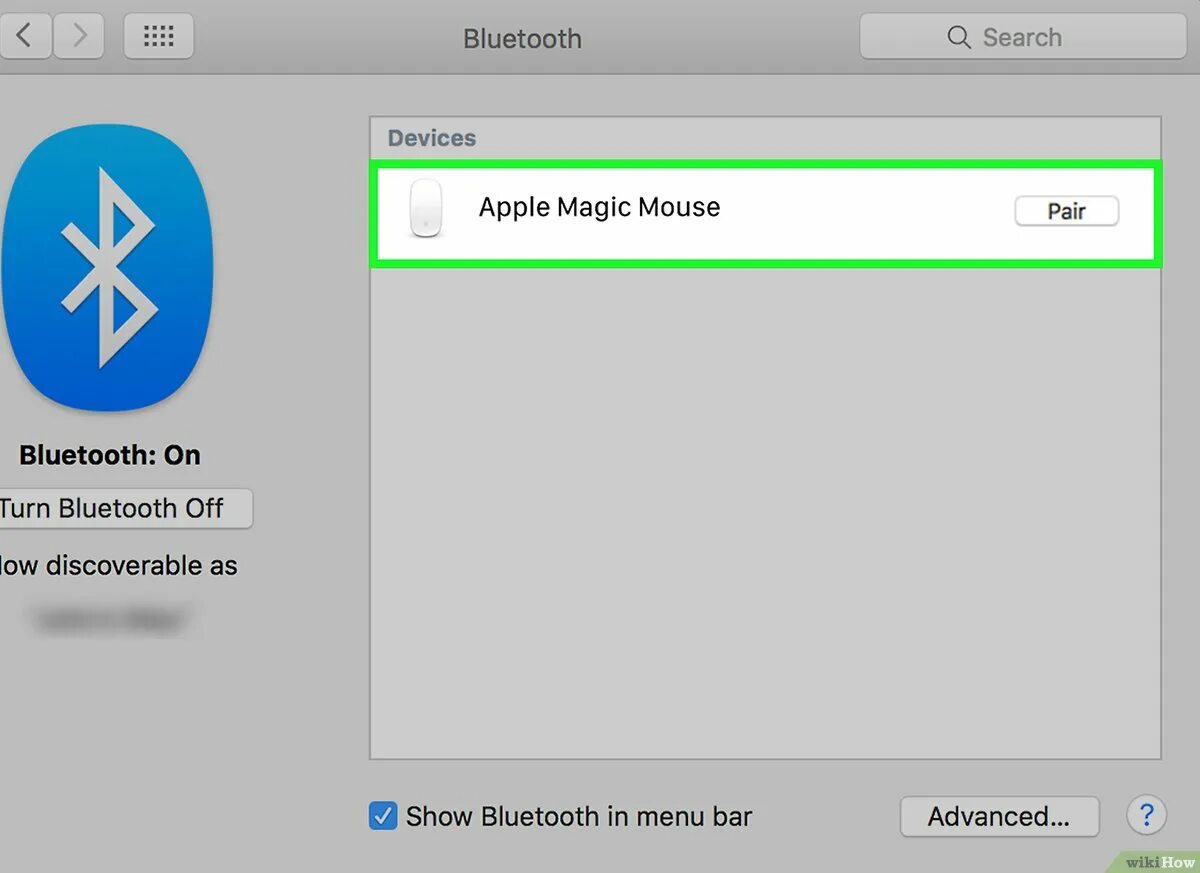Click the Show Bluetooth in menu bar label
This screenshot has width=1200, height=873.
pyautogui.click(x=578, y=816)
